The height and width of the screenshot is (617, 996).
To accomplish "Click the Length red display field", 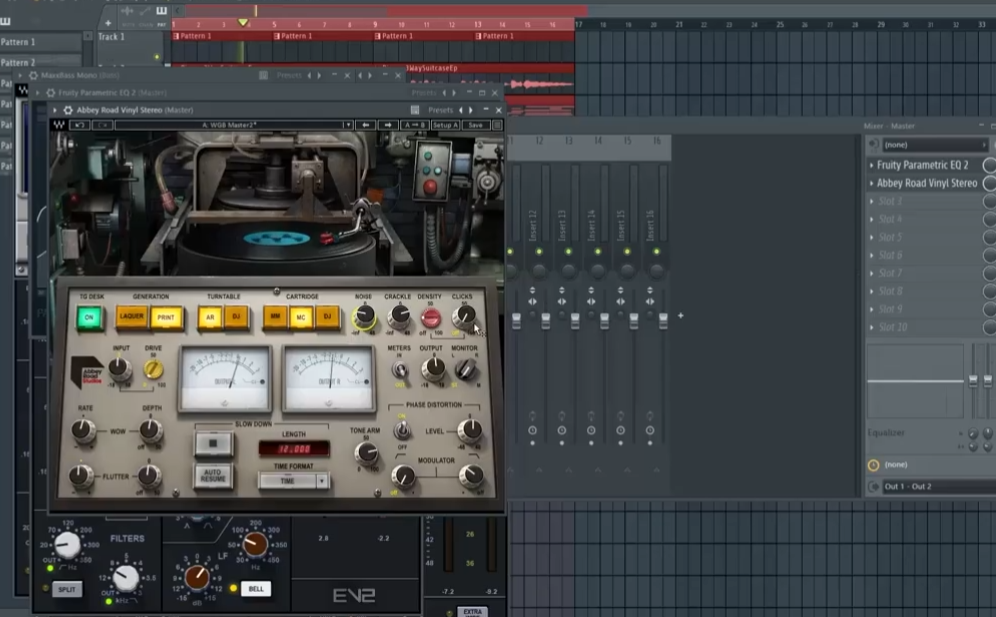I will coord(294,449).
